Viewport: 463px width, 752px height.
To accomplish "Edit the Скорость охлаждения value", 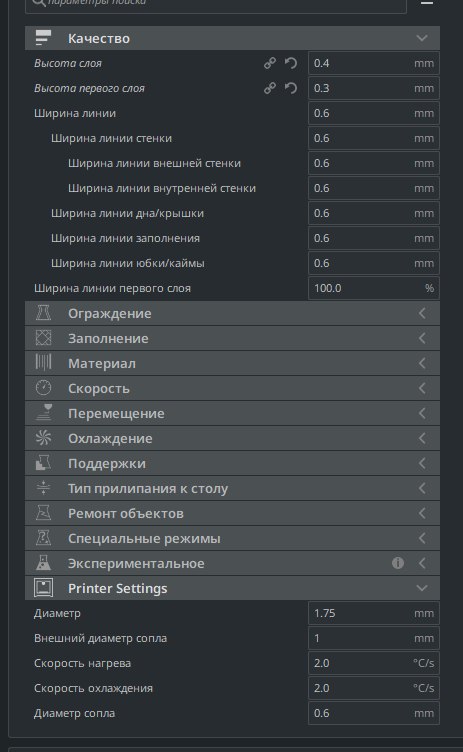I will coord(373,688).
